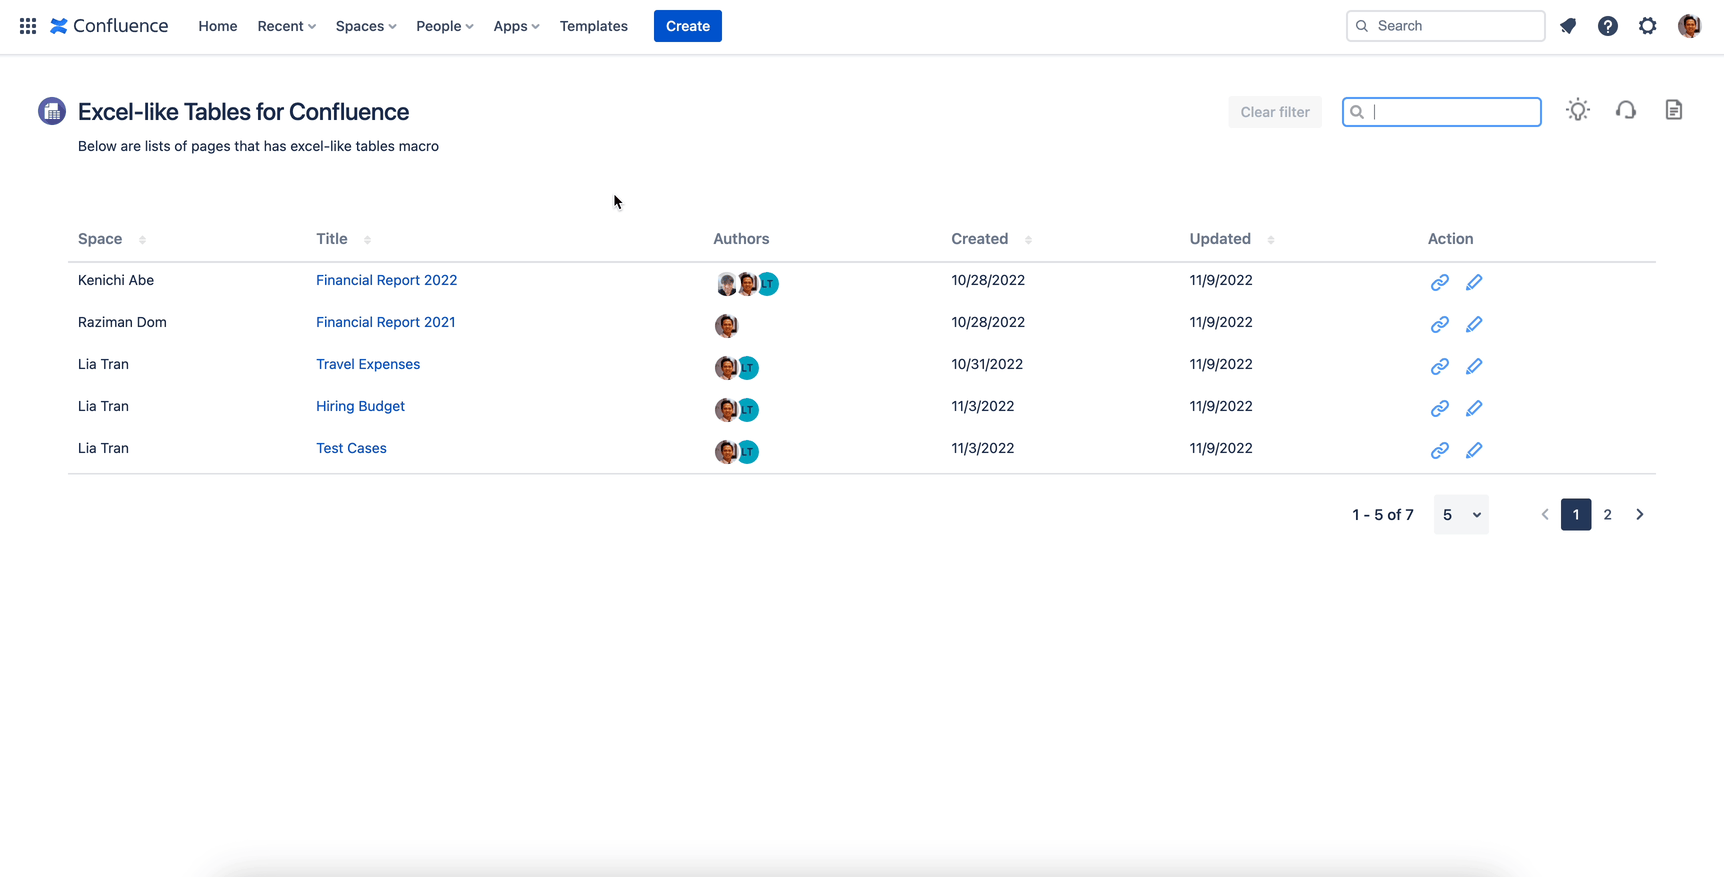This screenshot has height=877, width=1724.
Task: Open the rows per page dropdown
Action: coord(1460,515)
